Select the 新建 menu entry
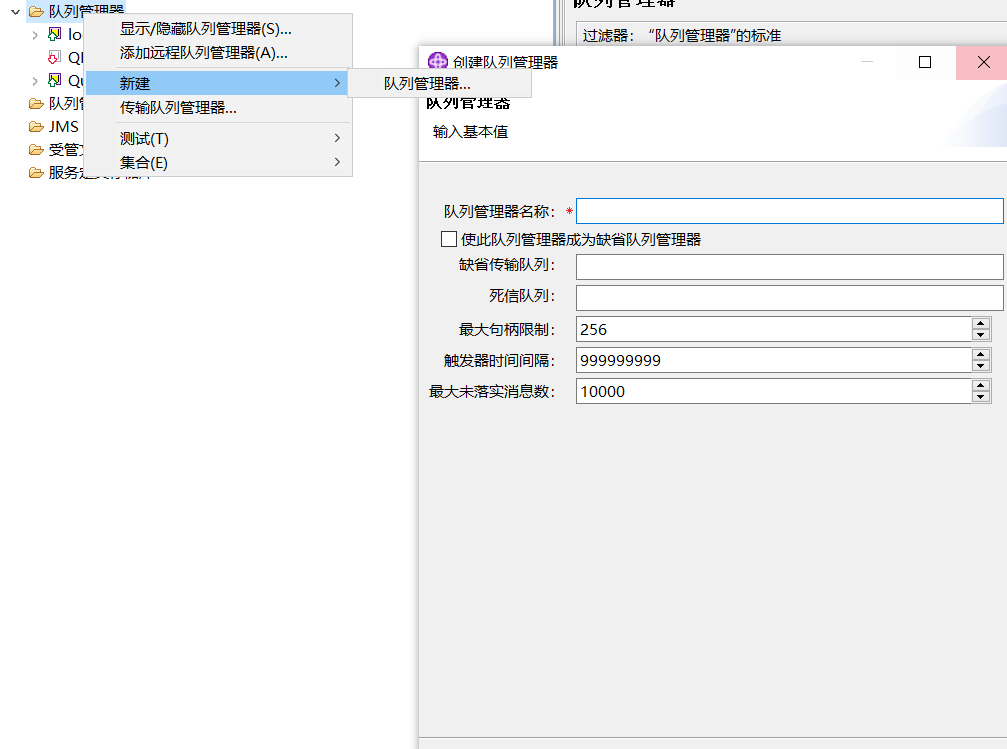 (217, 83)
